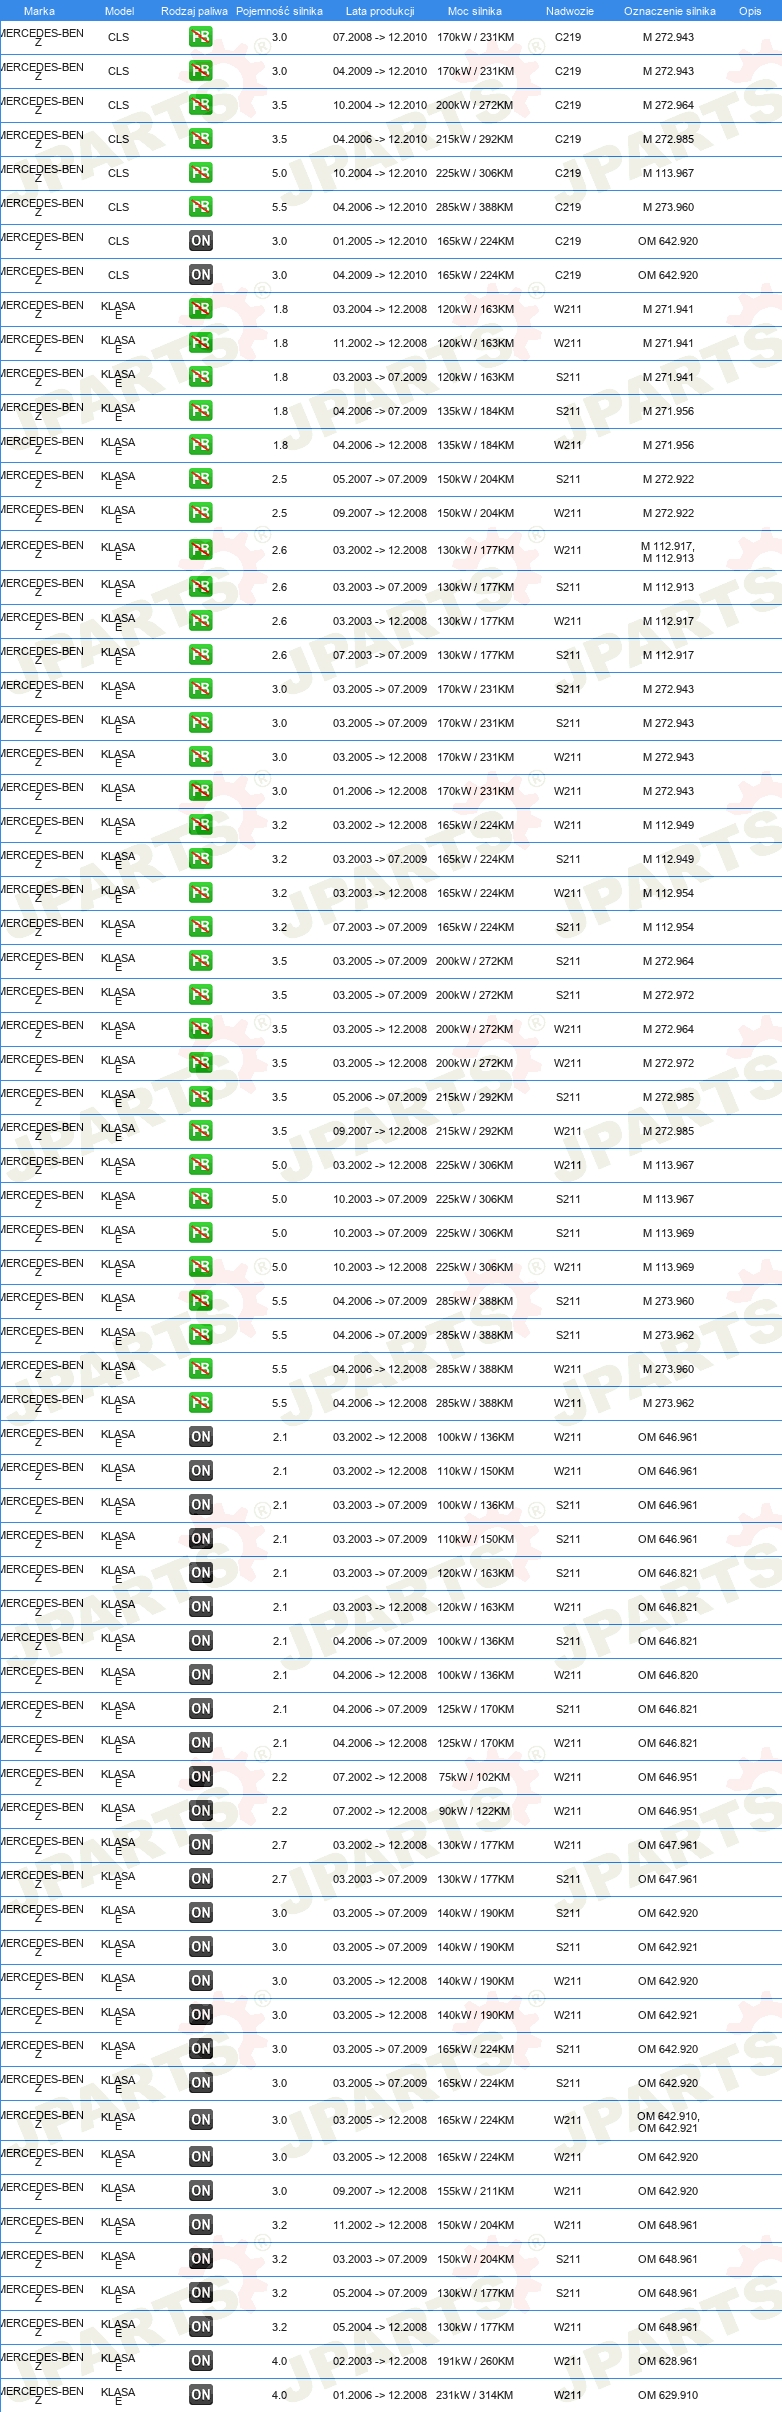The height and width of the screenshot is (2412, 782).
Task: Select CLS engine code M 113.967
Action: pyautogui.click(x=668, y=173)
